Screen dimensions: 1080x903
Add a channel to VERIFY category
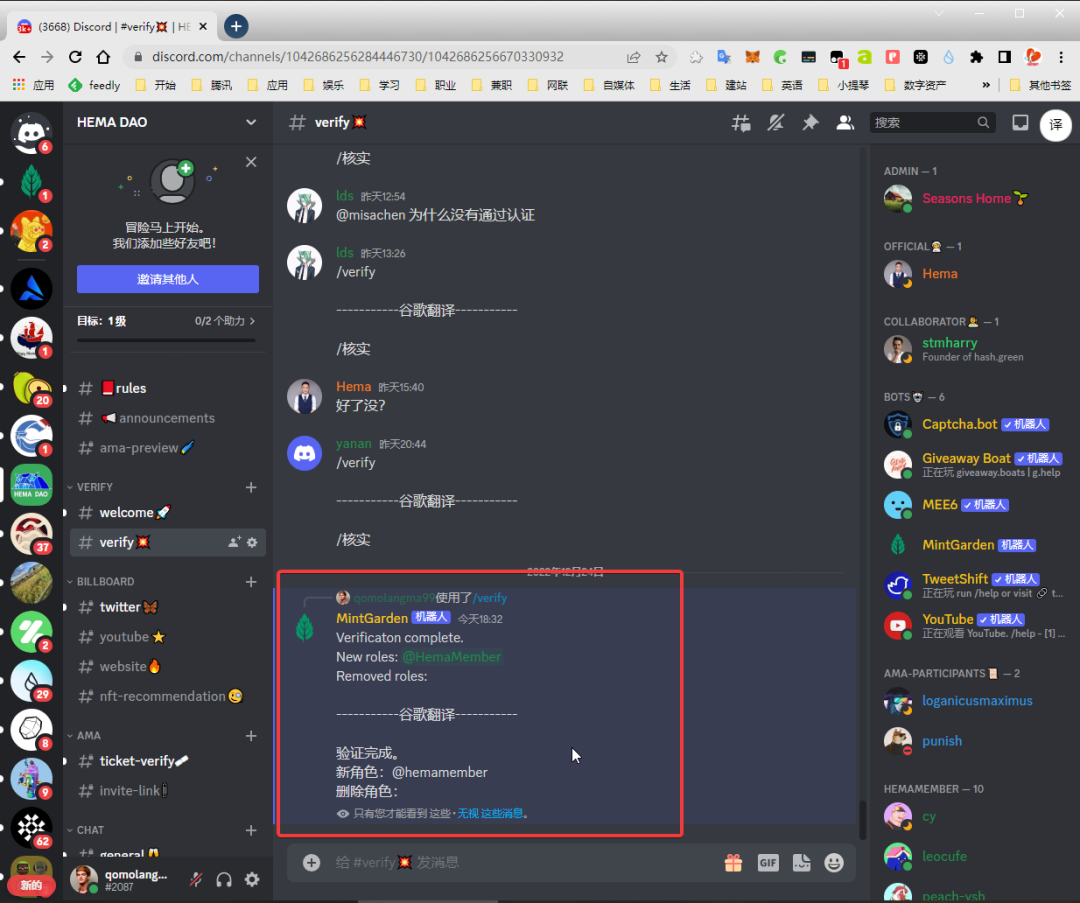251,487
